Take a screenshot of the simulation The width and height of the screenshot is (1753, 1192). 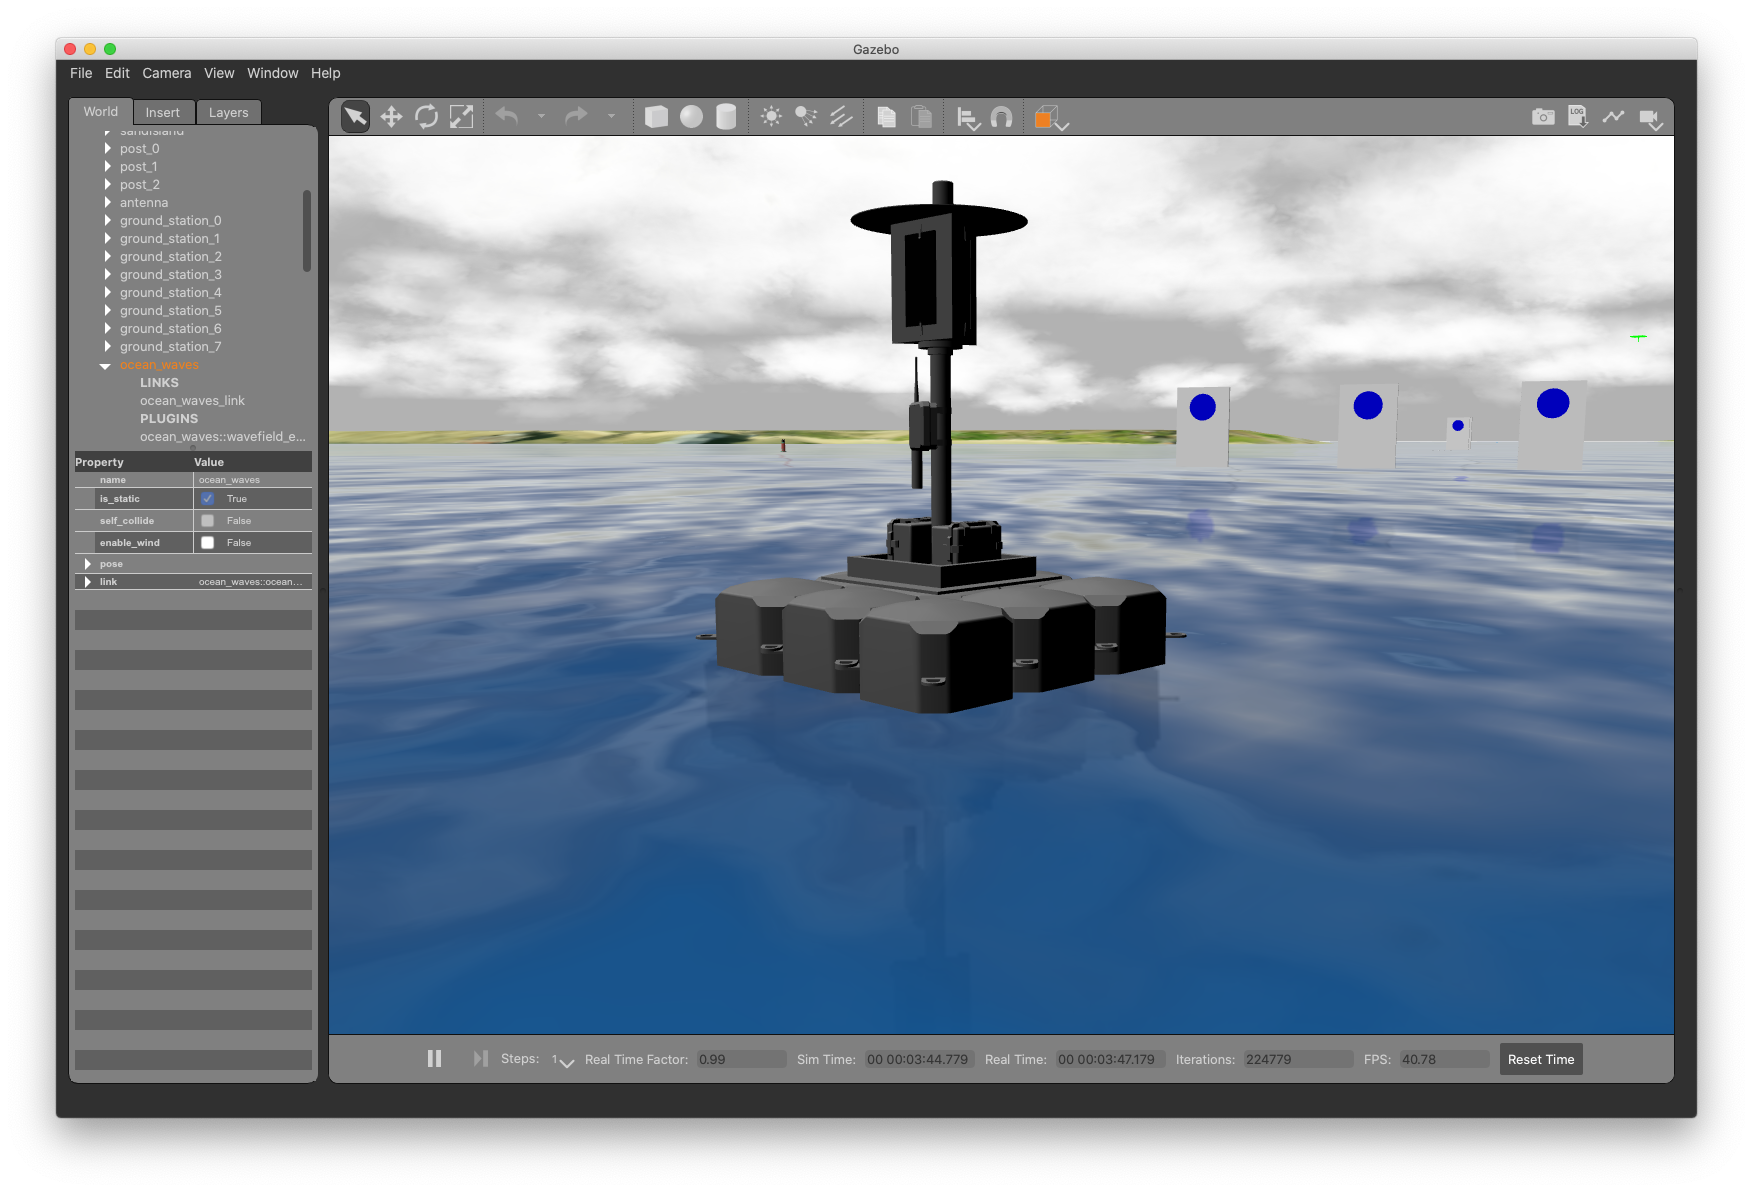(1541, 116)
